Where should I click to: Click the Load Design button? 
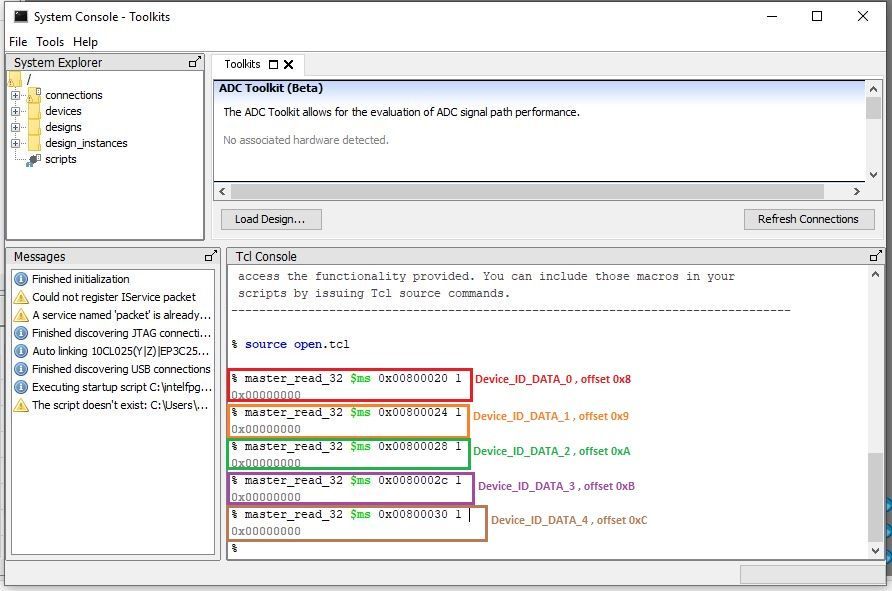270,219
